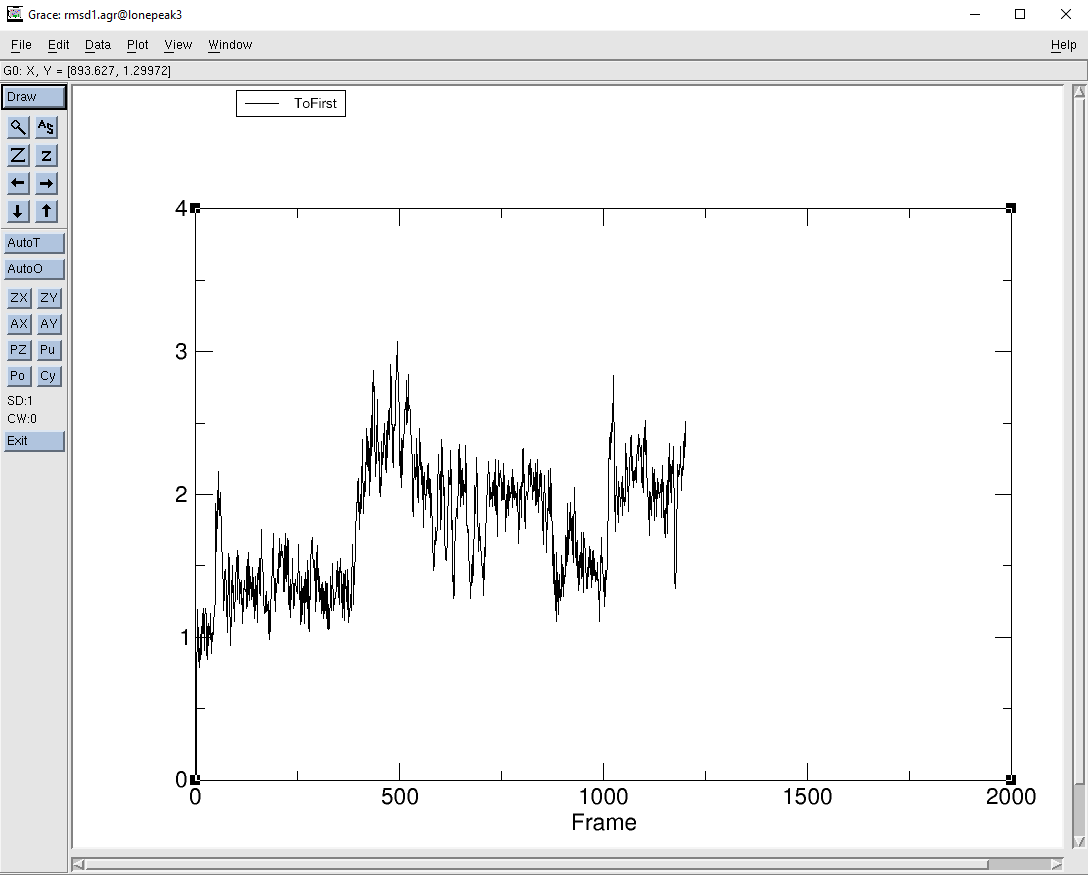Click the large Z zoom-in icon
Screen dimensions: 1088x875
pos(17,155)
